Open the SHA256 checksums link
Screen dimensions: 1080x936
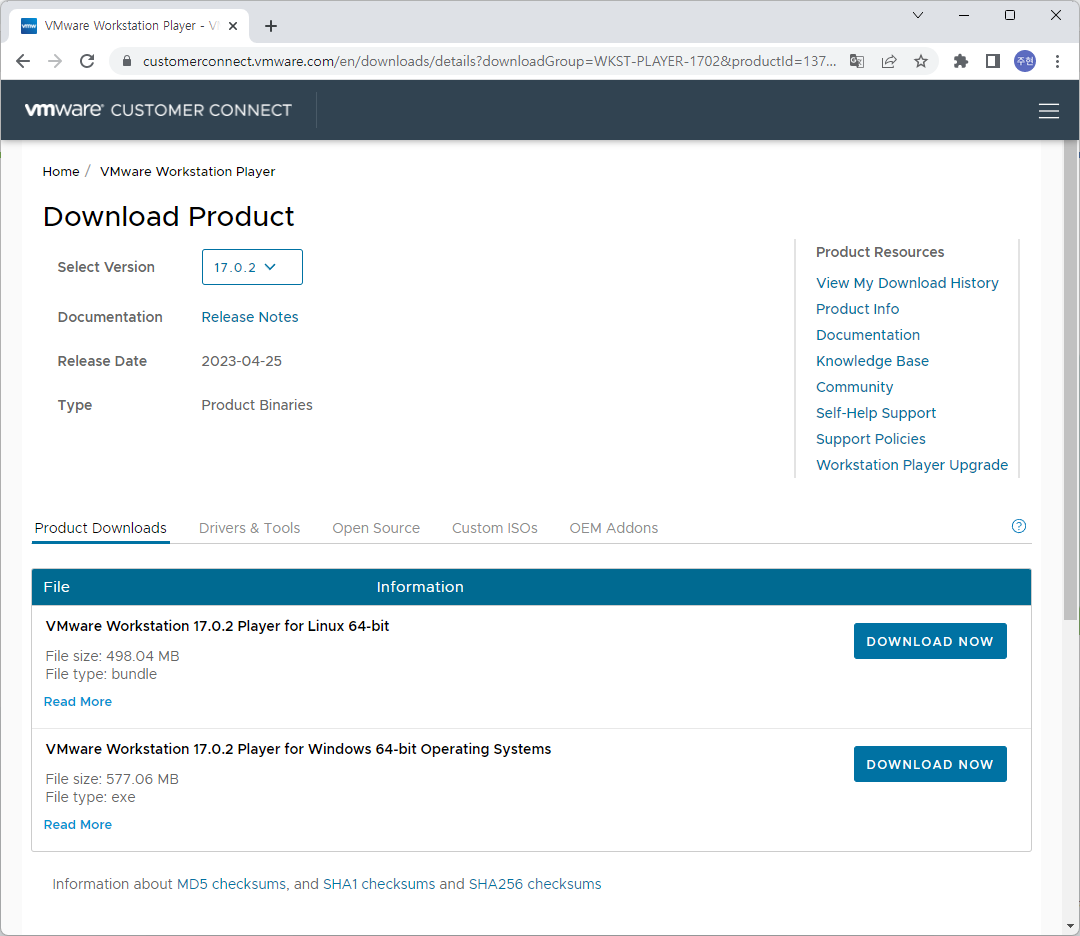click(535, 884)
